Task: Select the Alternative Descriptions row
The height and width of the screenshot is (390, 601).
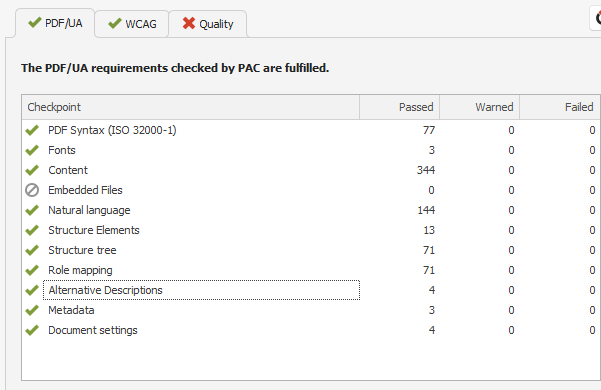Action: pyautogui.click(x=311, y=290)
